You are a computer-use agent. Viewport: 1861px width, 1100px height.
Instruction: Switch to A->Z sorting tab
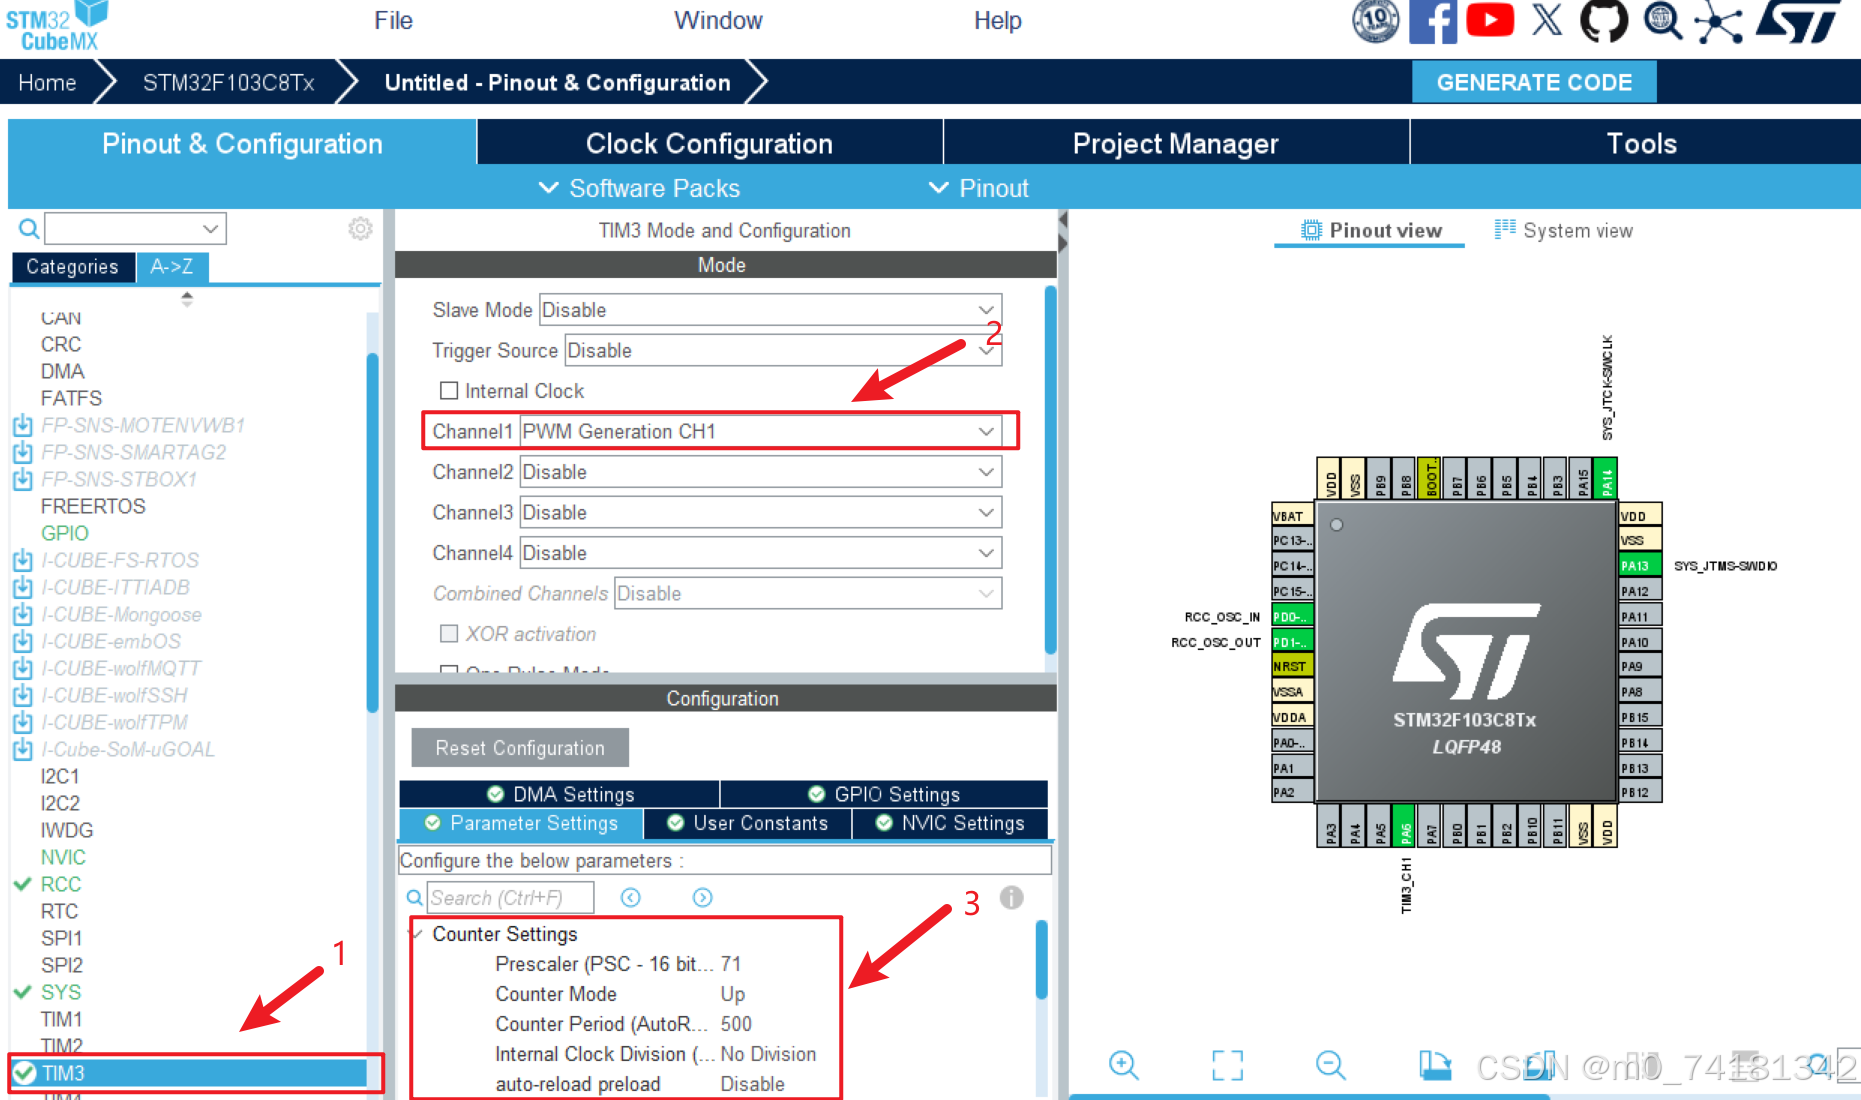click(x=172, y=267)
